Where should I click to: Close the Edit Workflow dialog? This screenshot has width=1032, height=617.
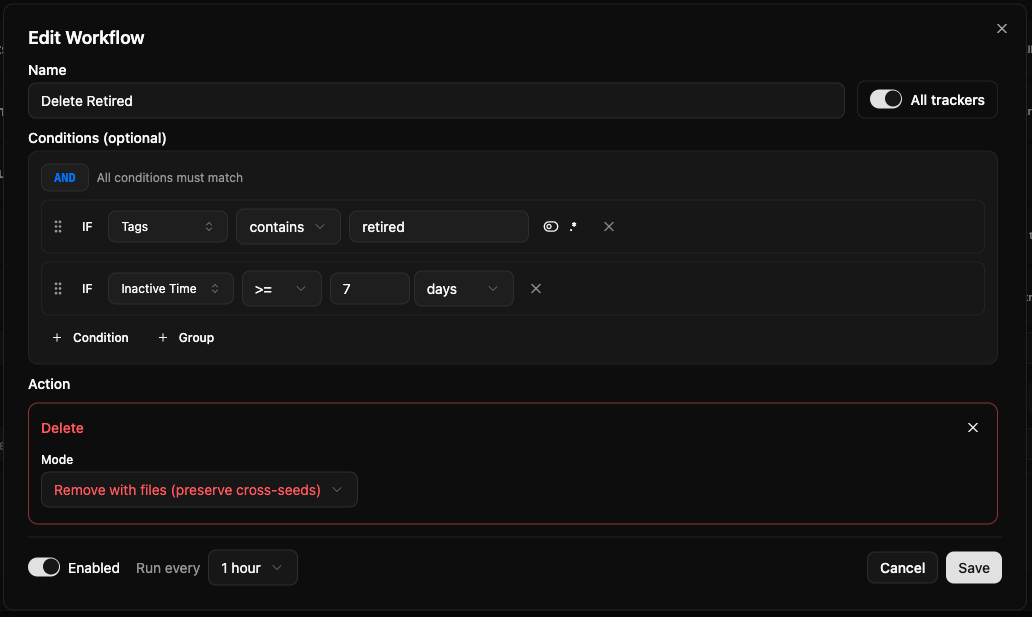(1002, 29)
